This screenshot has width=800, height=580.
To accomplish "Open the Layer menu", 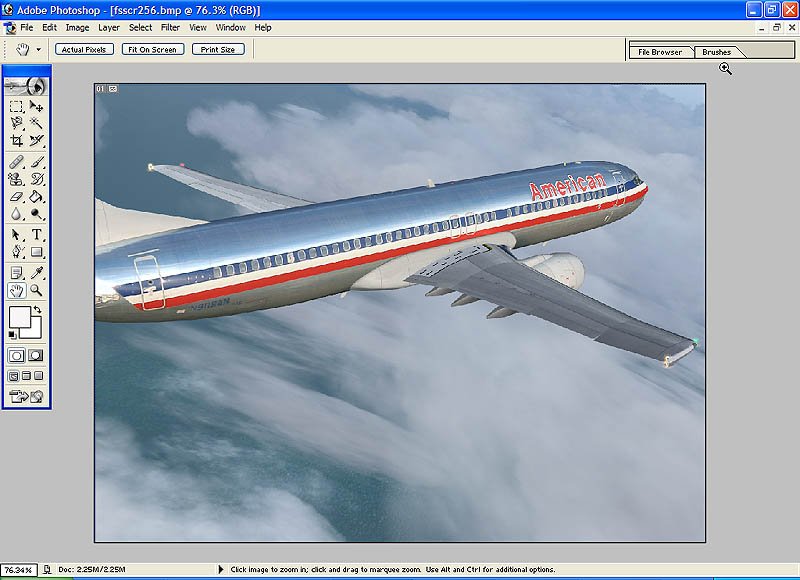I will pos(108,28).
